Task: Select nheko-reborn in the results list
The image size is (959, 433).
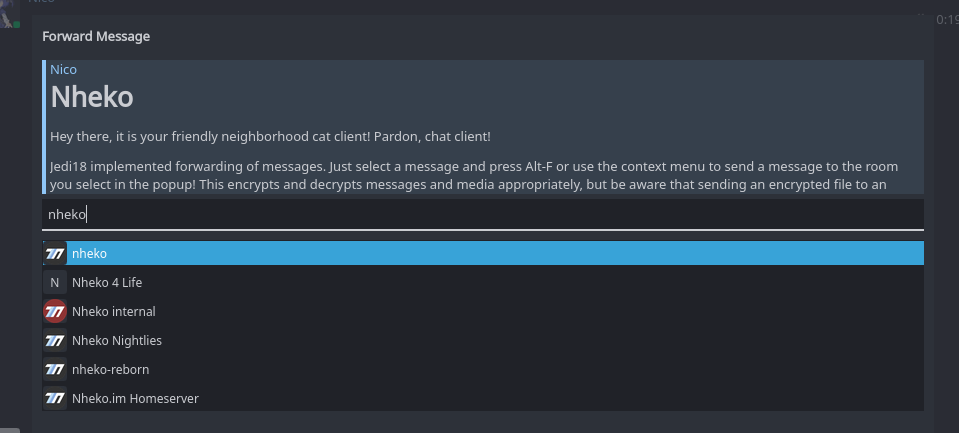Action: tap(110, 370)
